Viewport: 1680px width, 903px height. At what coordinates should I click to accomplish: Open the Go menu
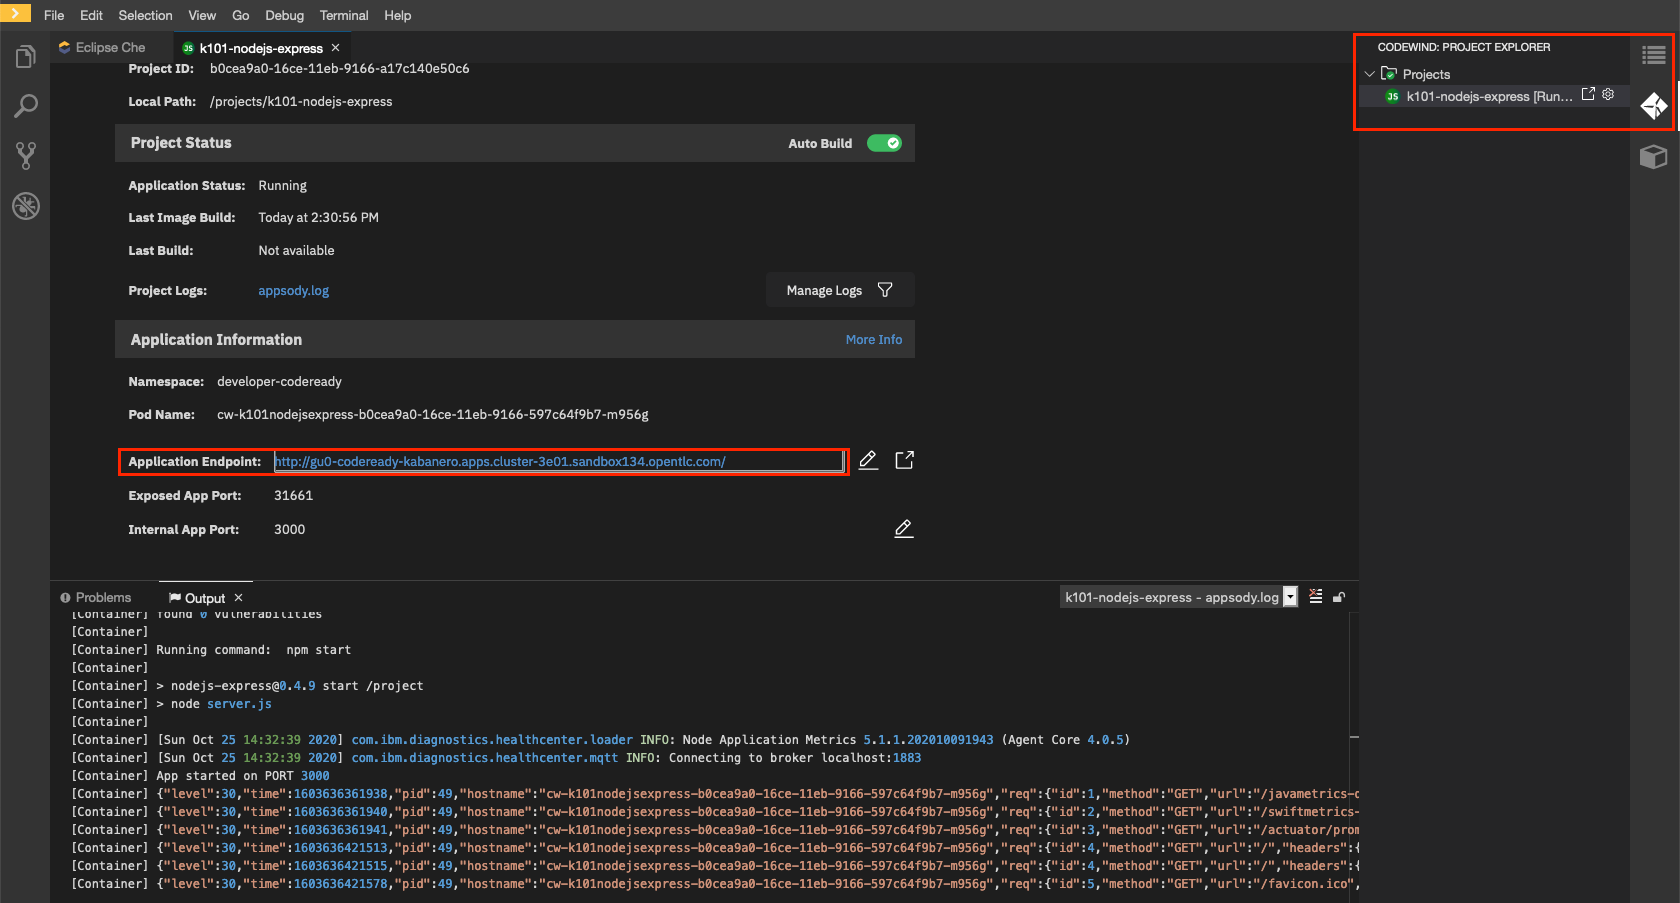240,15
